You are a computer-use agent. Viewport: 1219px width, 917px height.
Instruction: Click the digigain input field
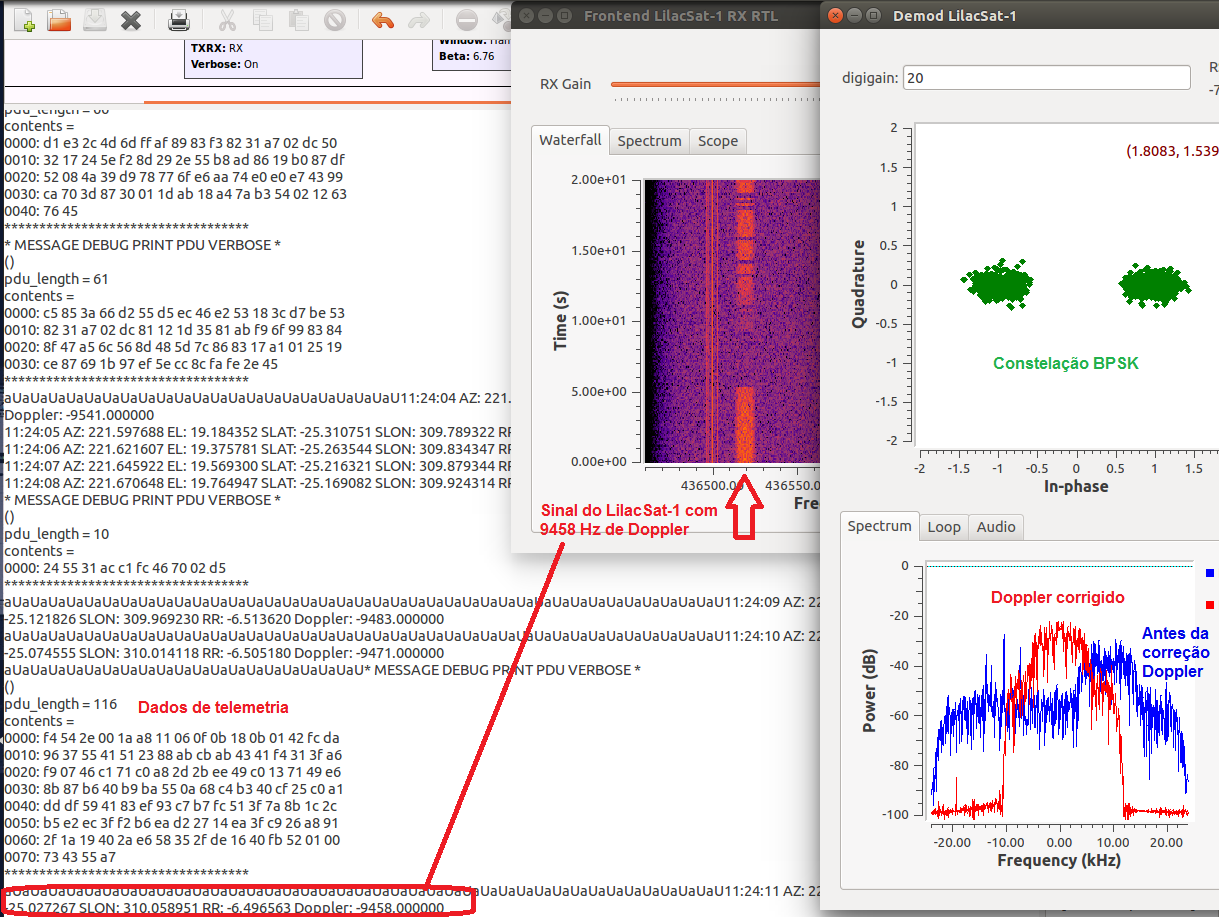1045,78
